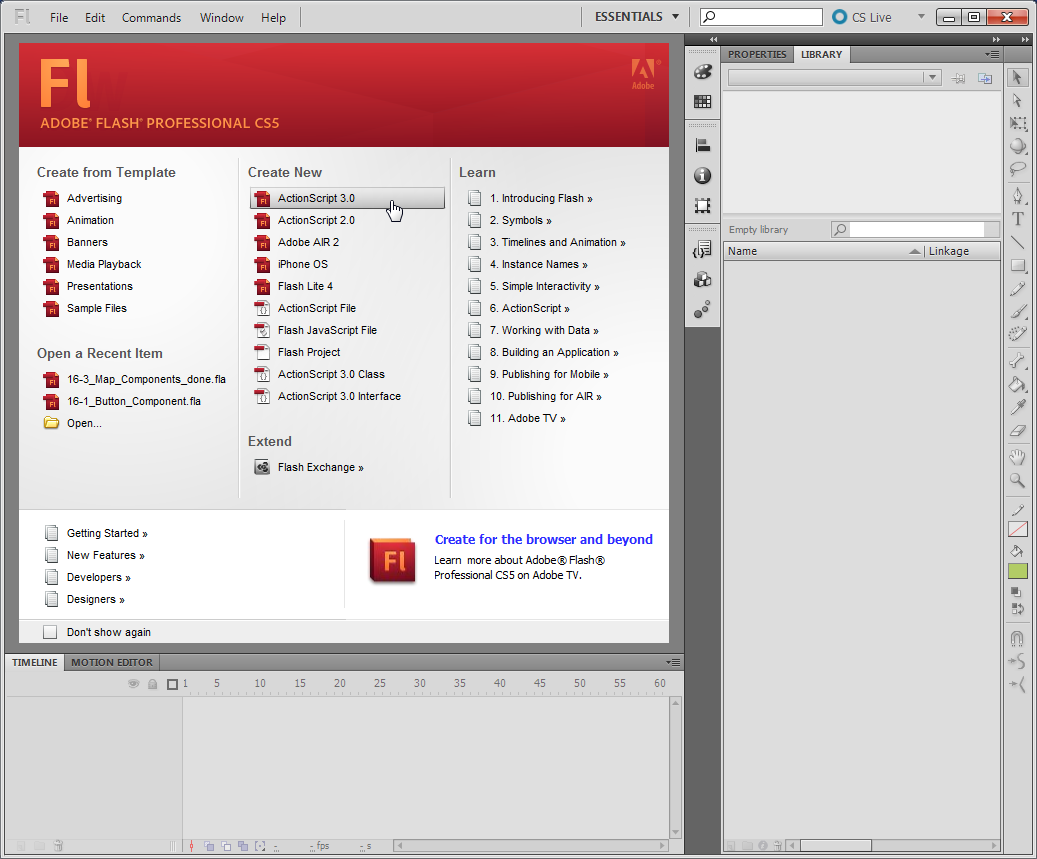Screen dimensions: 1037x859
Task: Open Modify Onion Markers menu
Action: [260, 846]
